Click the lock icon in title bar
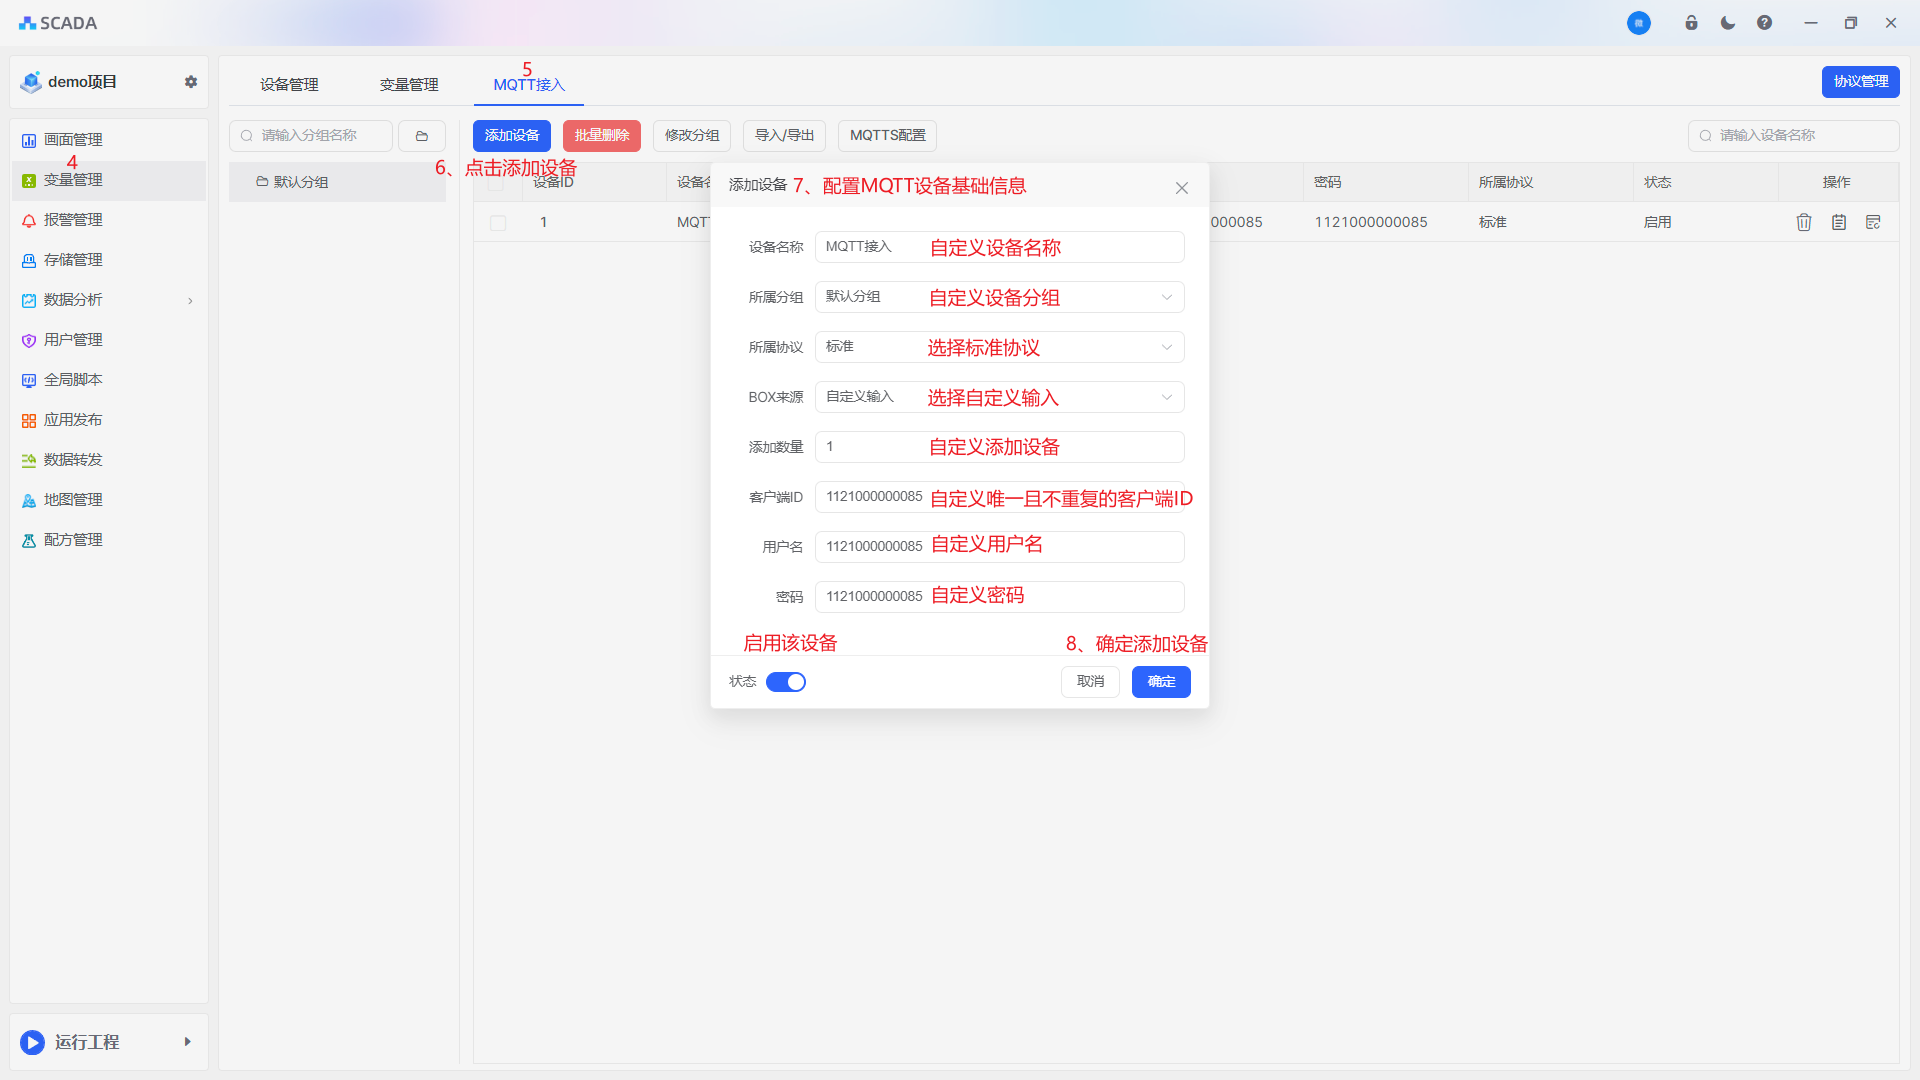Viewport: 1920px width, 1080px height. tap(1691, 23)
